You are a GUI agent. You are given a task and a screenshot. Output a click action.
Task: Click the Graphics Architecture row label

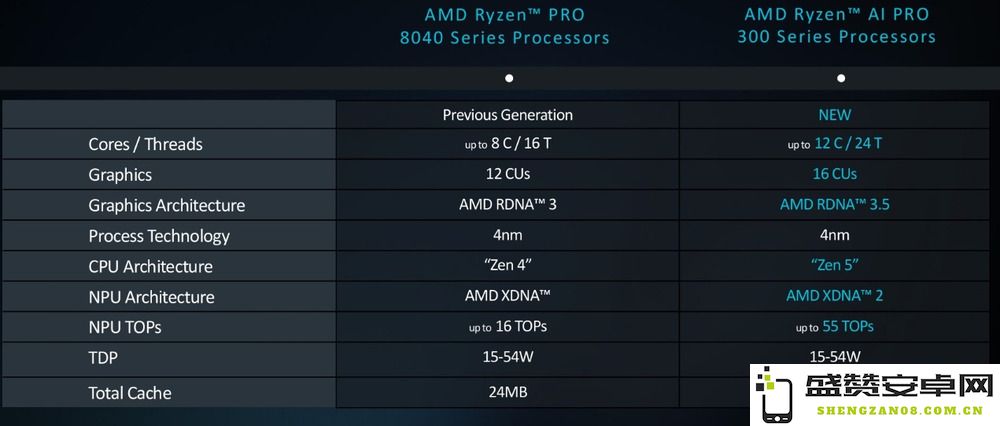(166, 205)
